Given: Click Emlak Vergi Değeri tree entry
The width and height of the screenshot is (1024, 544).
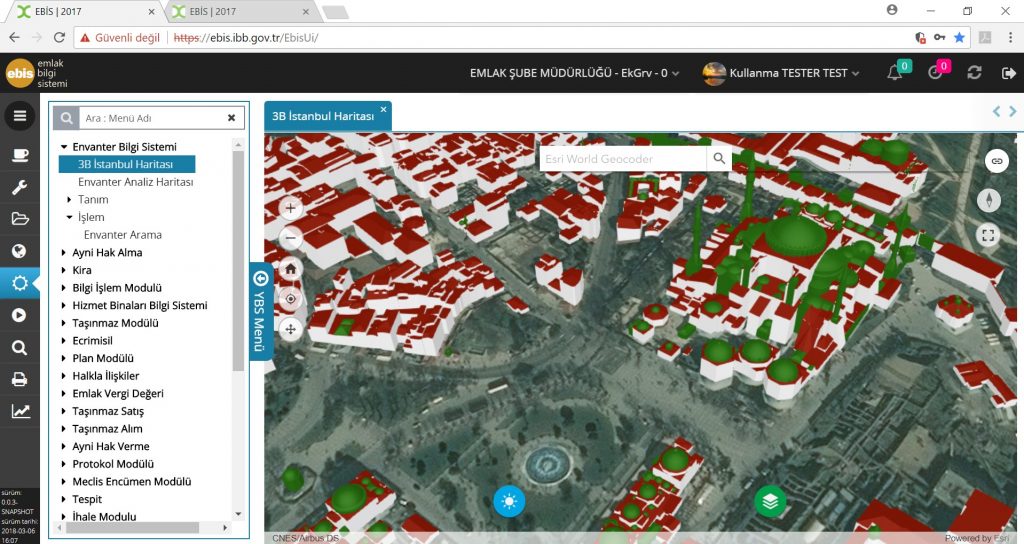Looking at the screenshot, I should tap(118, 394).
